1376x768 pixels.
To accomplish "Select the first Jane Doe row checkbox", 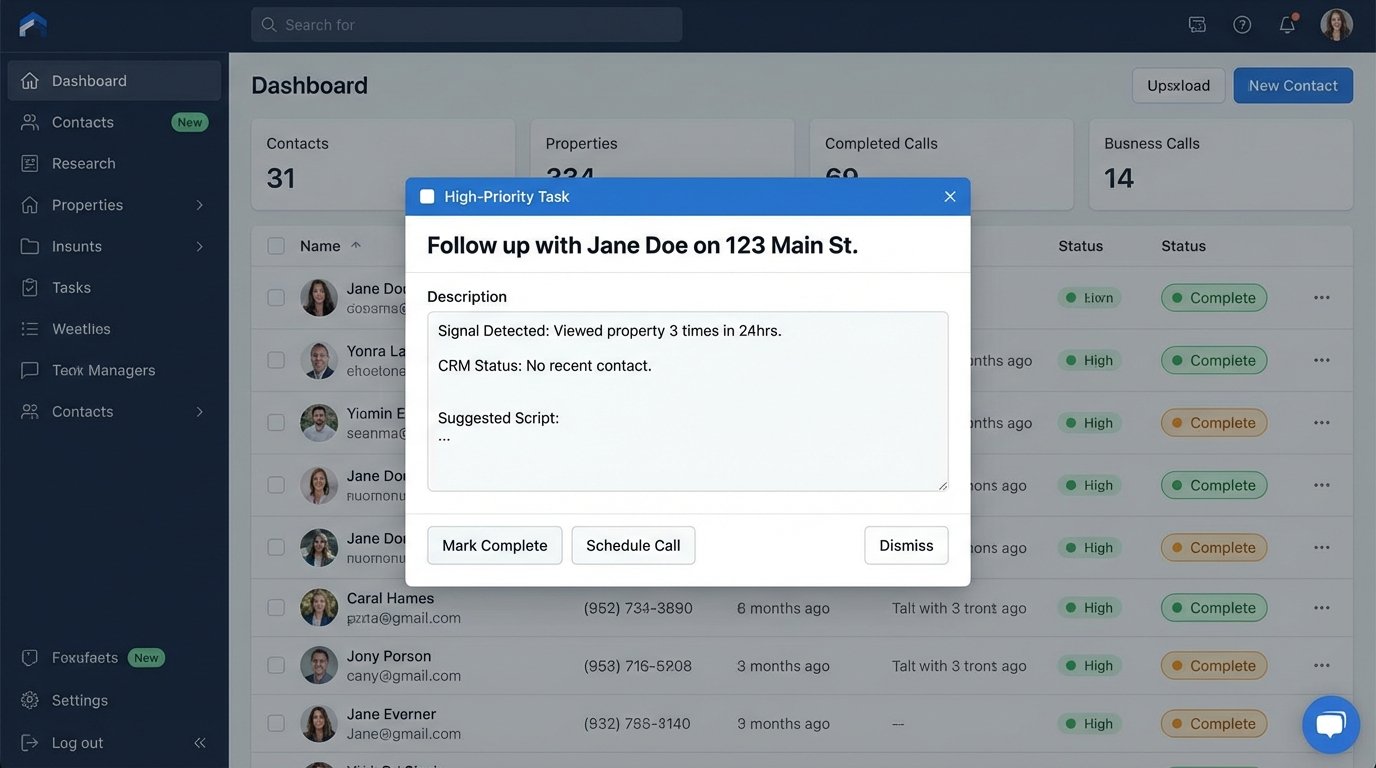I will pyautogui.click(x=274, y=295).
